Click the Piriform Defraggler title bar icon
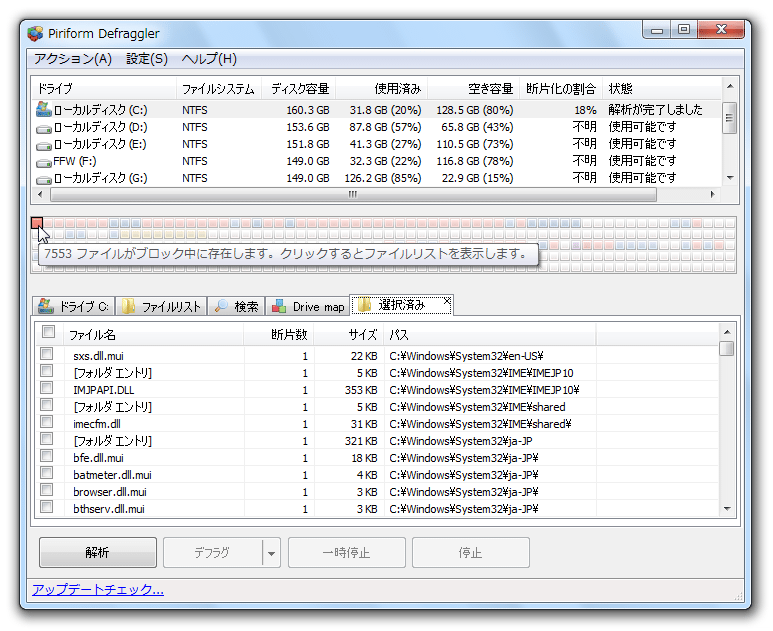 pyautogui.click(x=35, y=34)
